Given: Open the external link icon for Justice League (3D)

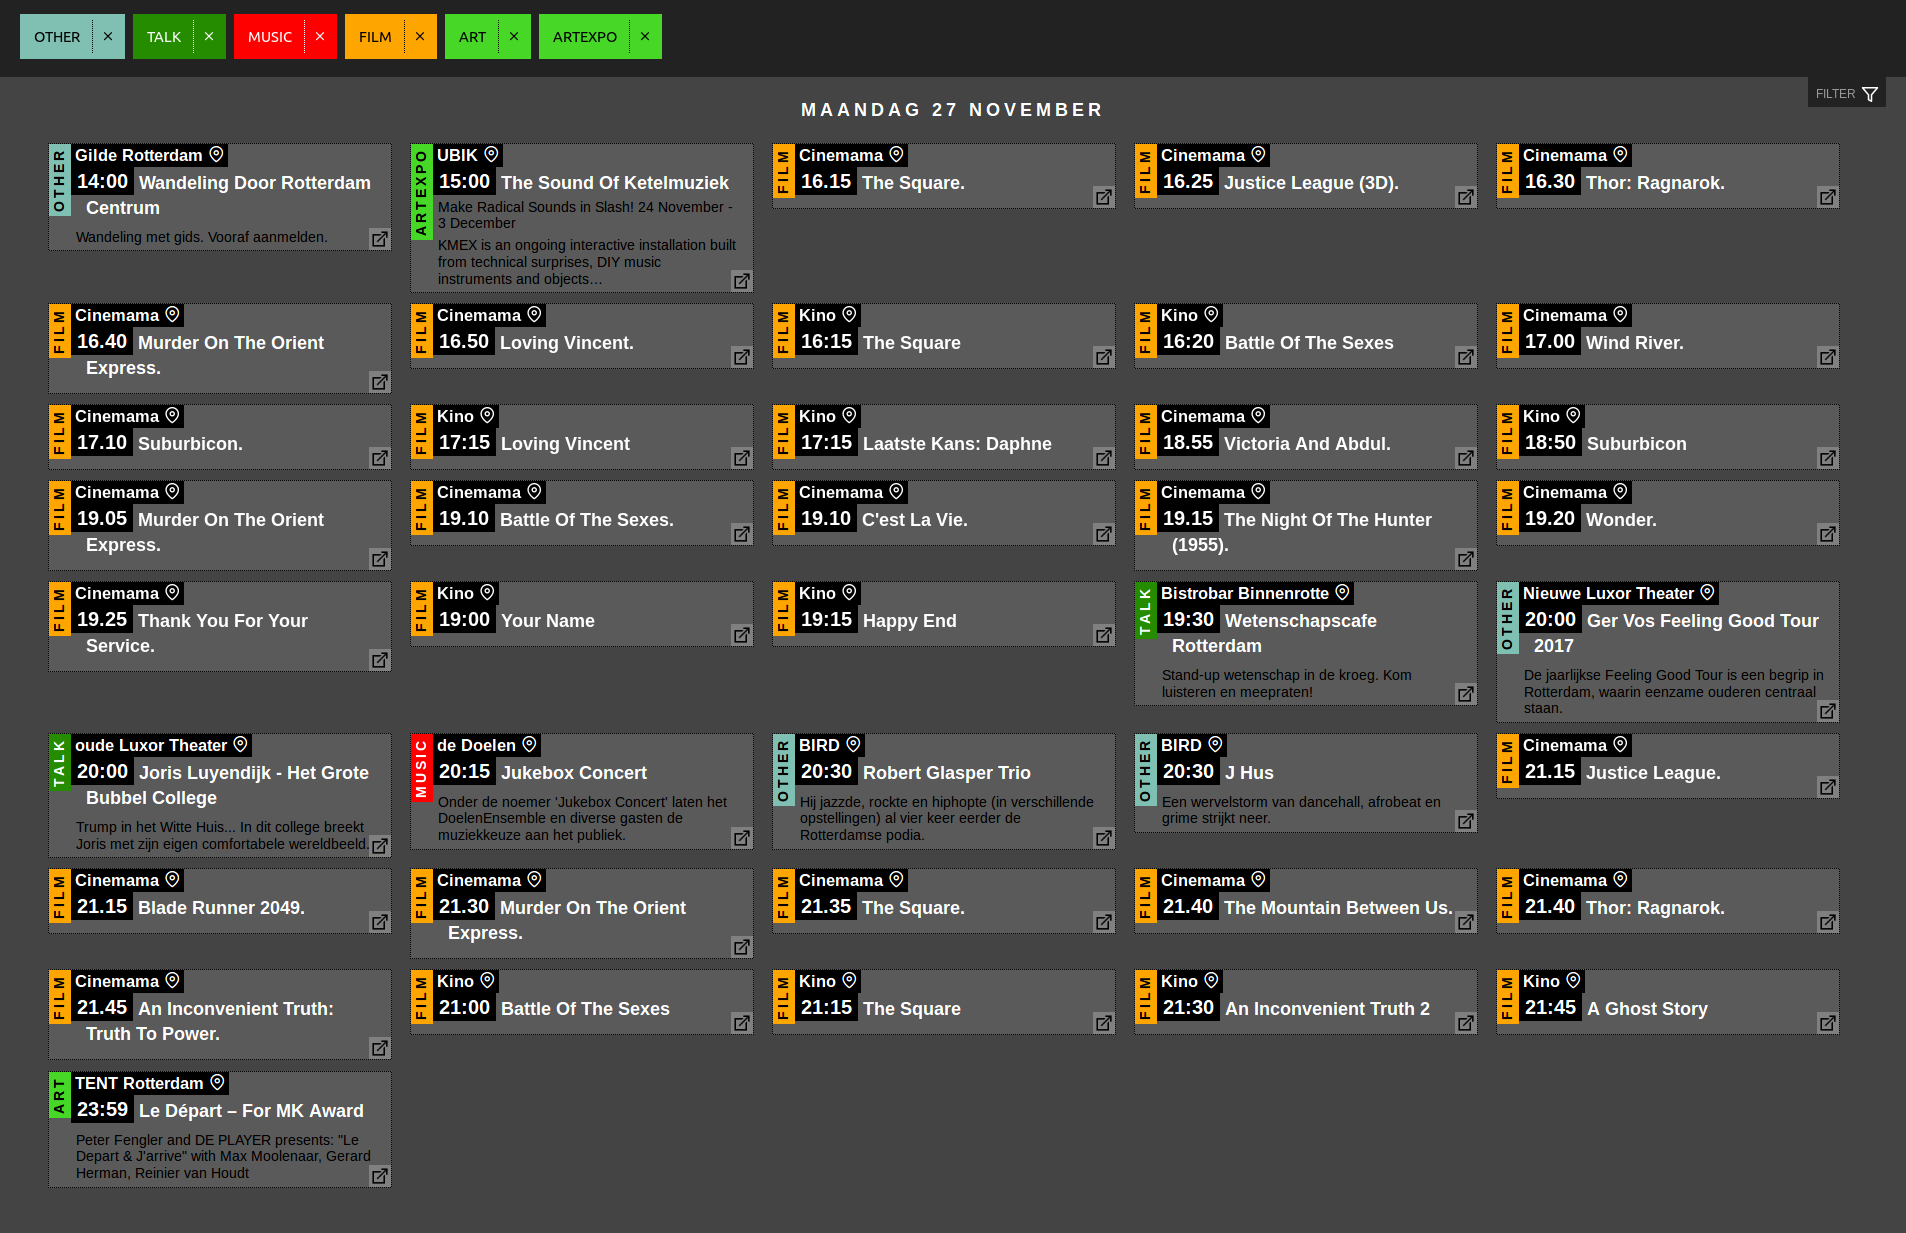Looking at the screenshot, I should (x=1466, y=197).
